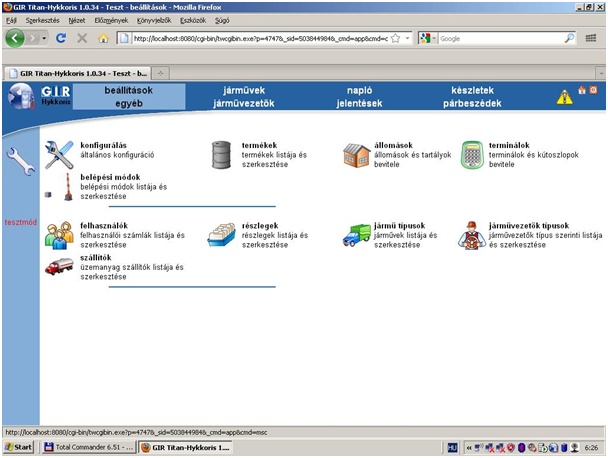
Task: Open the párbeszédek navigation tab
Action: click(473, 104)
